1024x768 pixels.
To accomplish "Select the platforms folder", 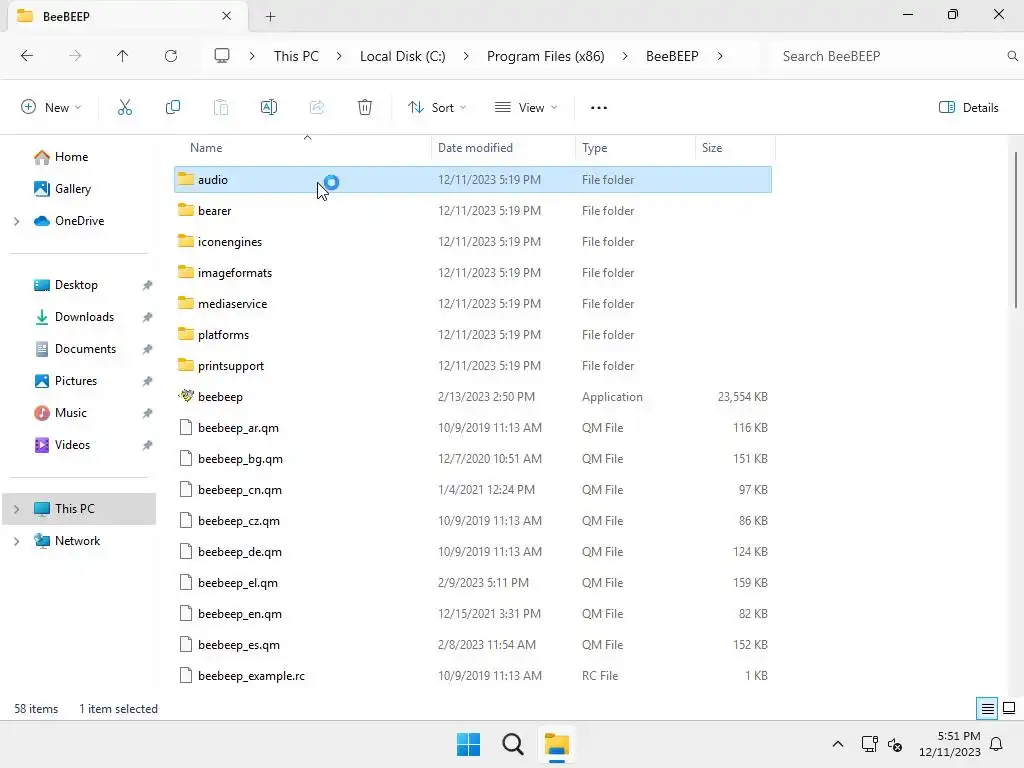I will [473, 334].
